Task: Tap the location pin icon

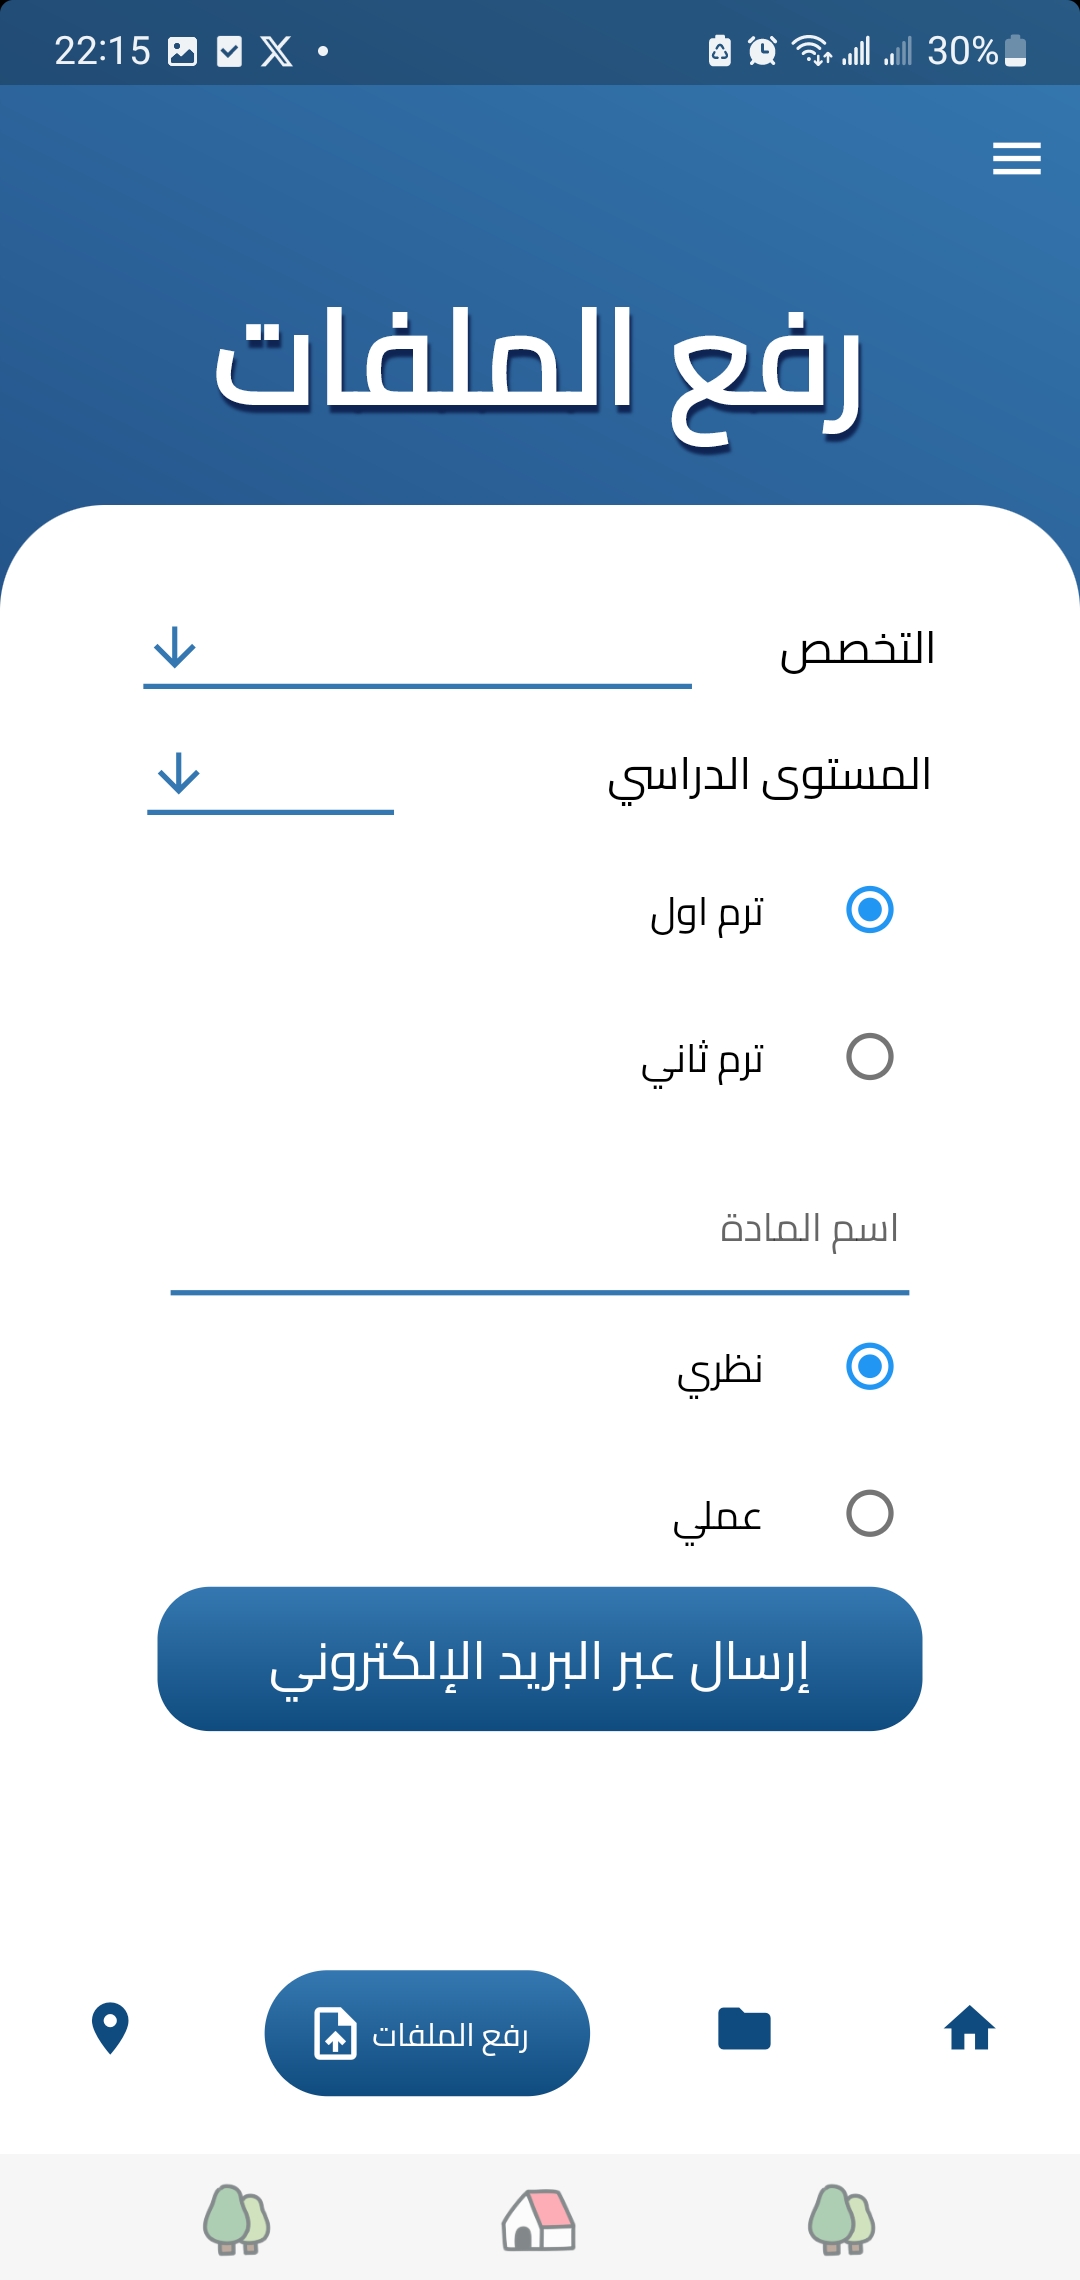Action: coord(110,2029)
